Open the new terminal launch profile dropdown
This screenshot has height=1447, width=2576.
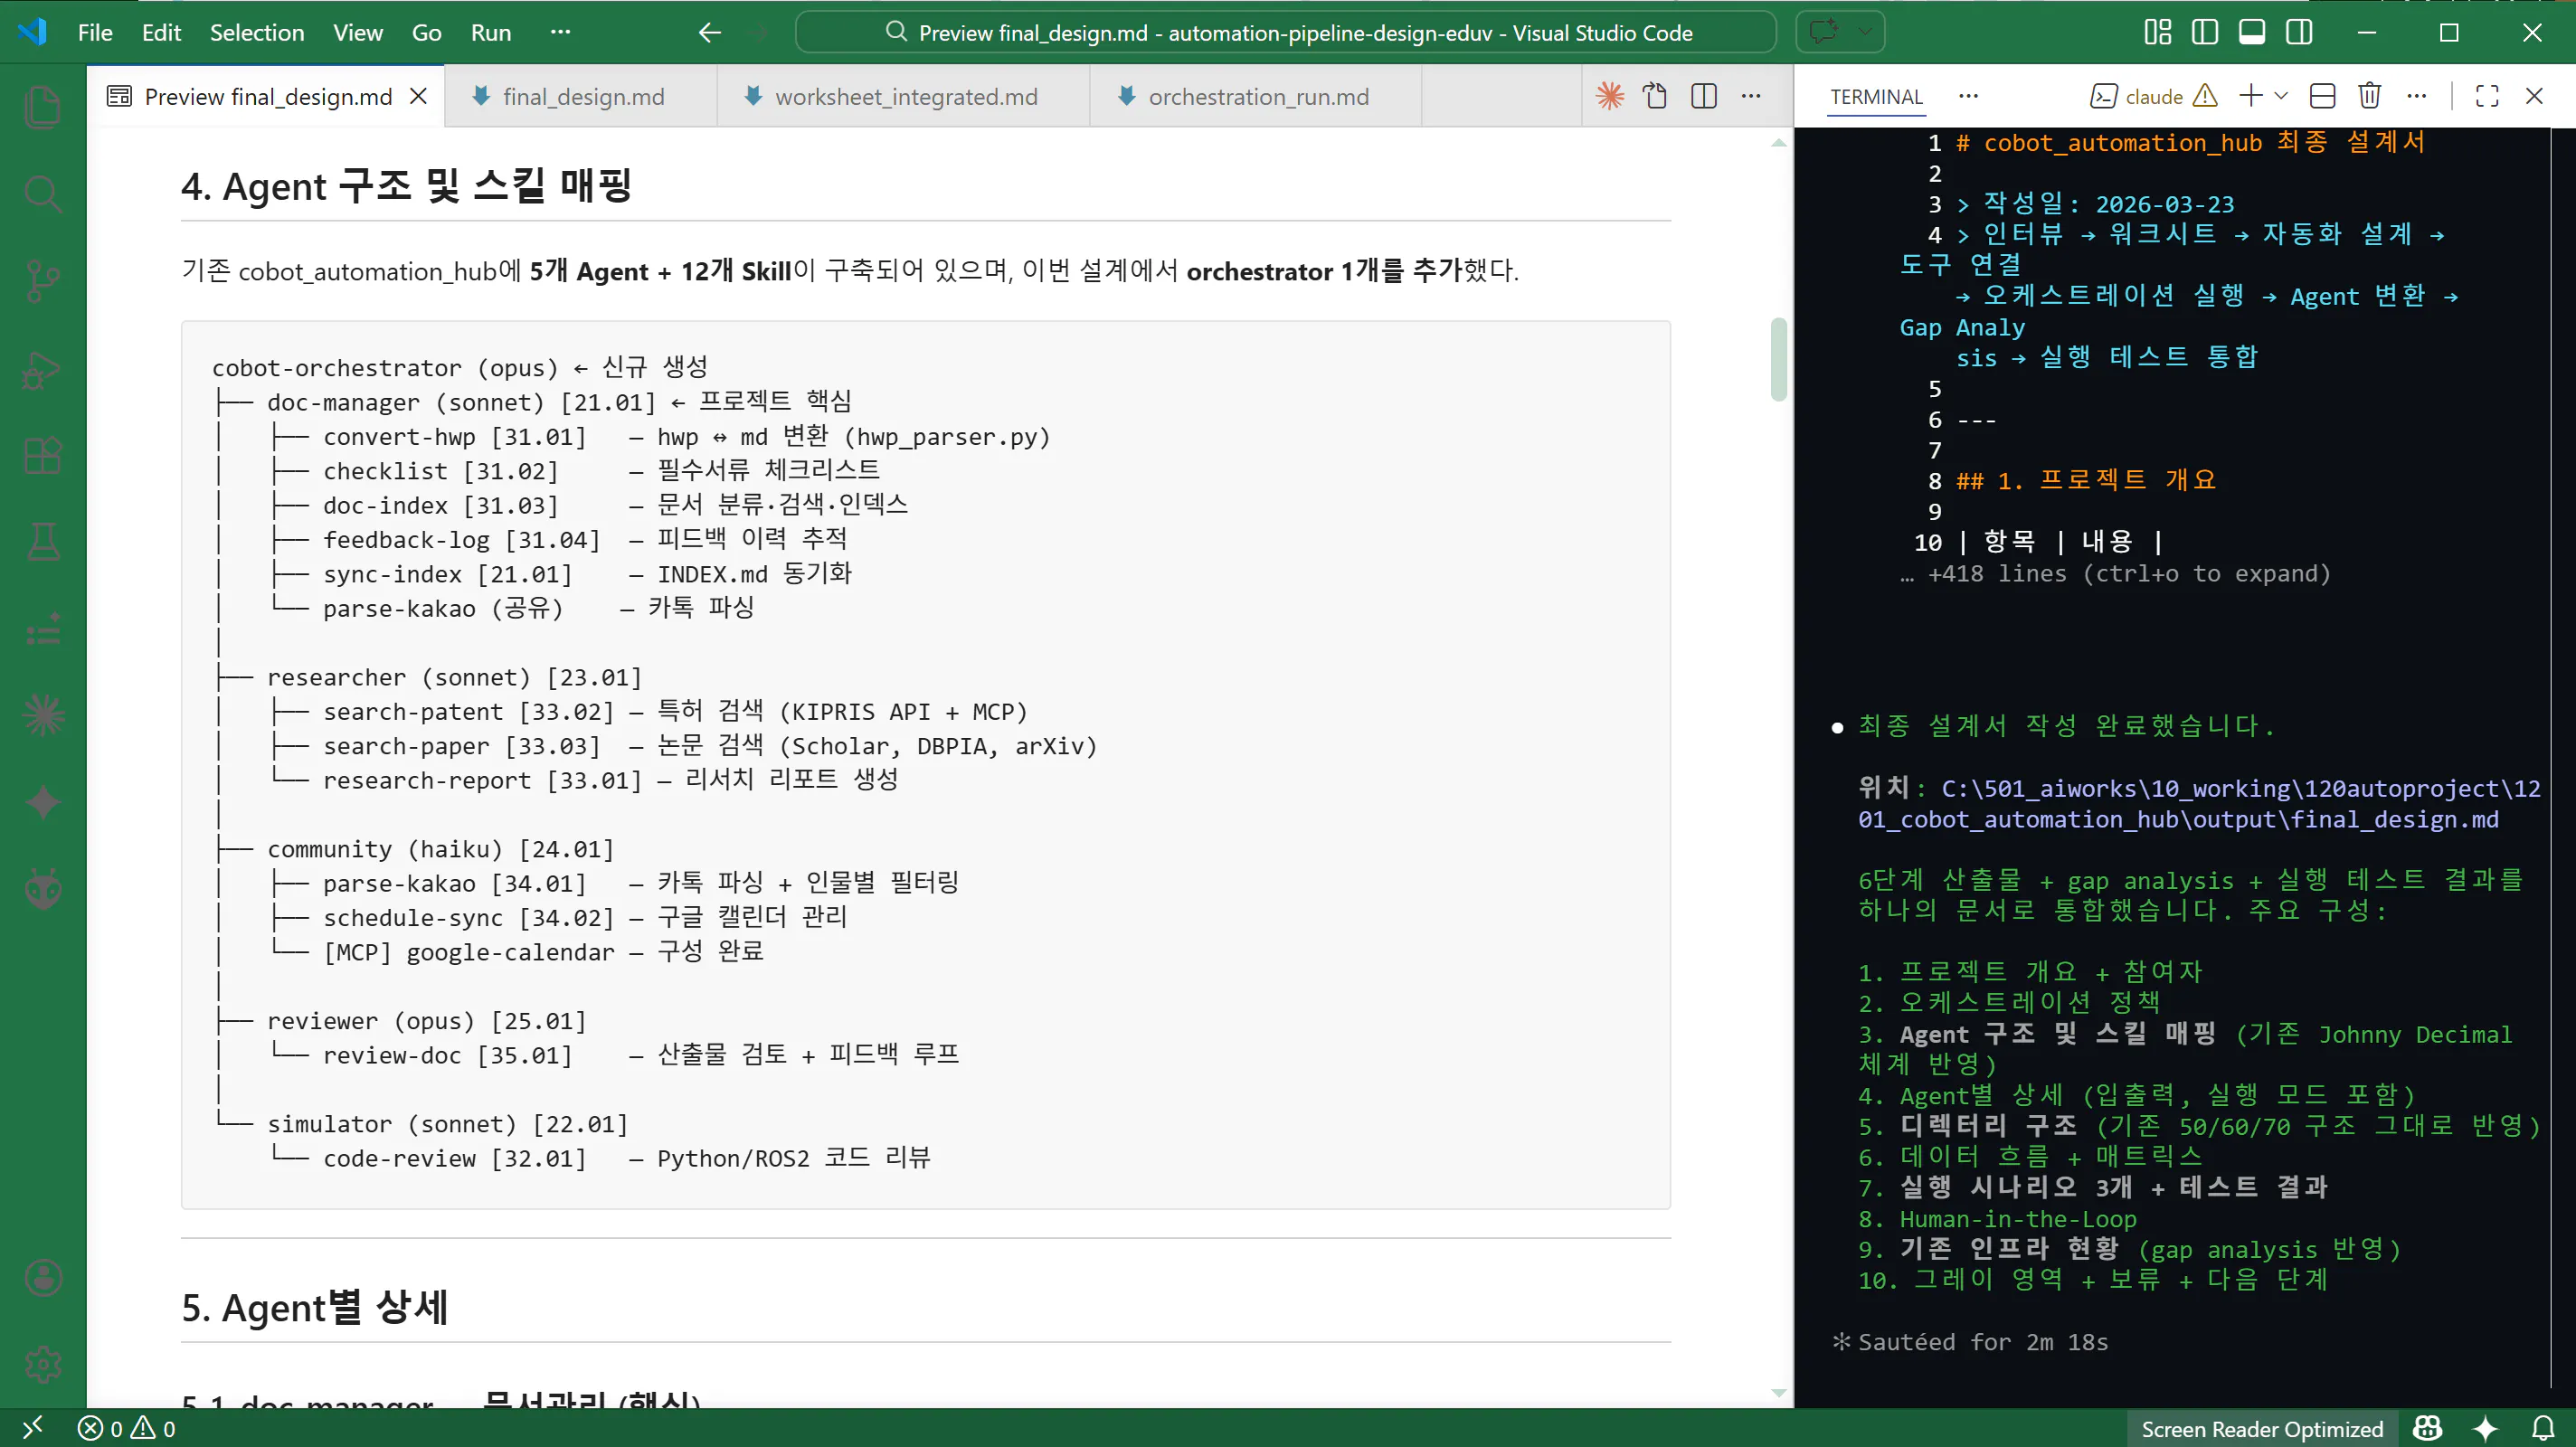(x=2281, y=96)
